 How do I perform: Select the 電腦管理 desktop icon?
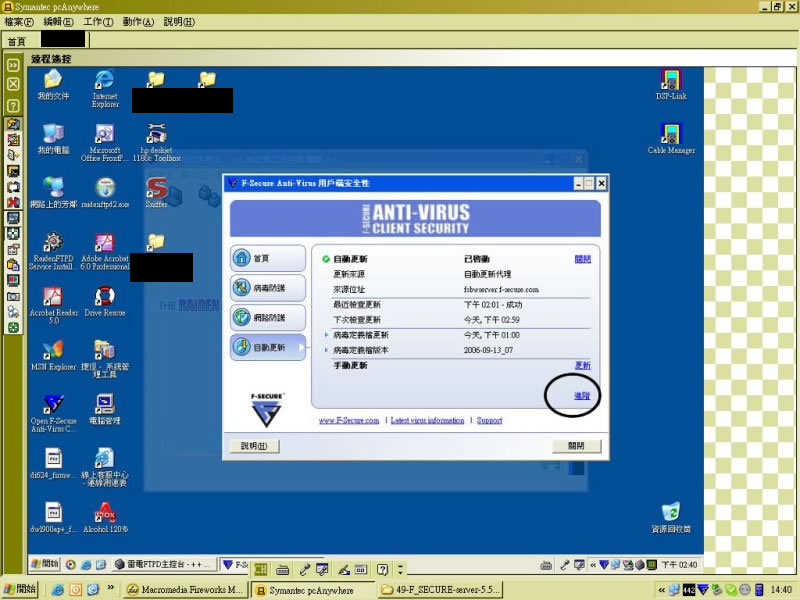point(105,410)
